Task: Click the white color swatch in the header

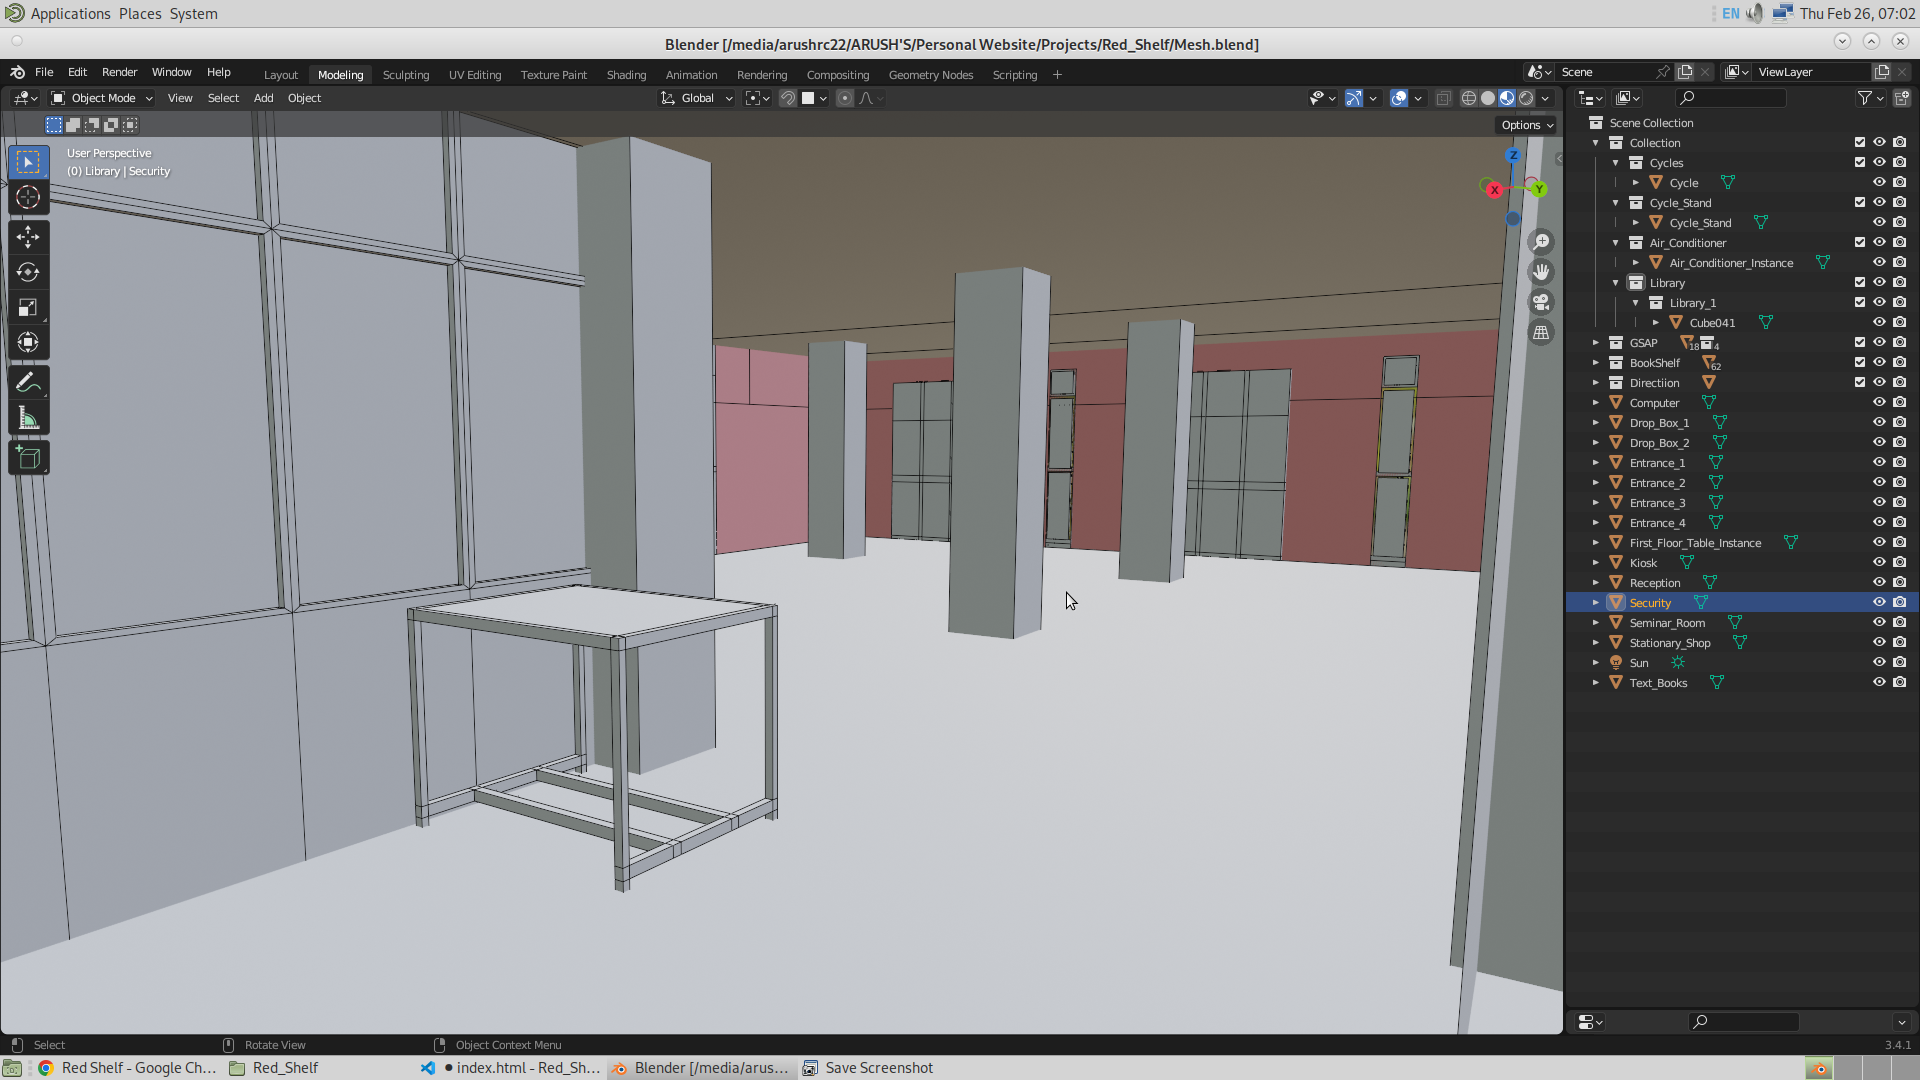Action: (x=809, y=98)
